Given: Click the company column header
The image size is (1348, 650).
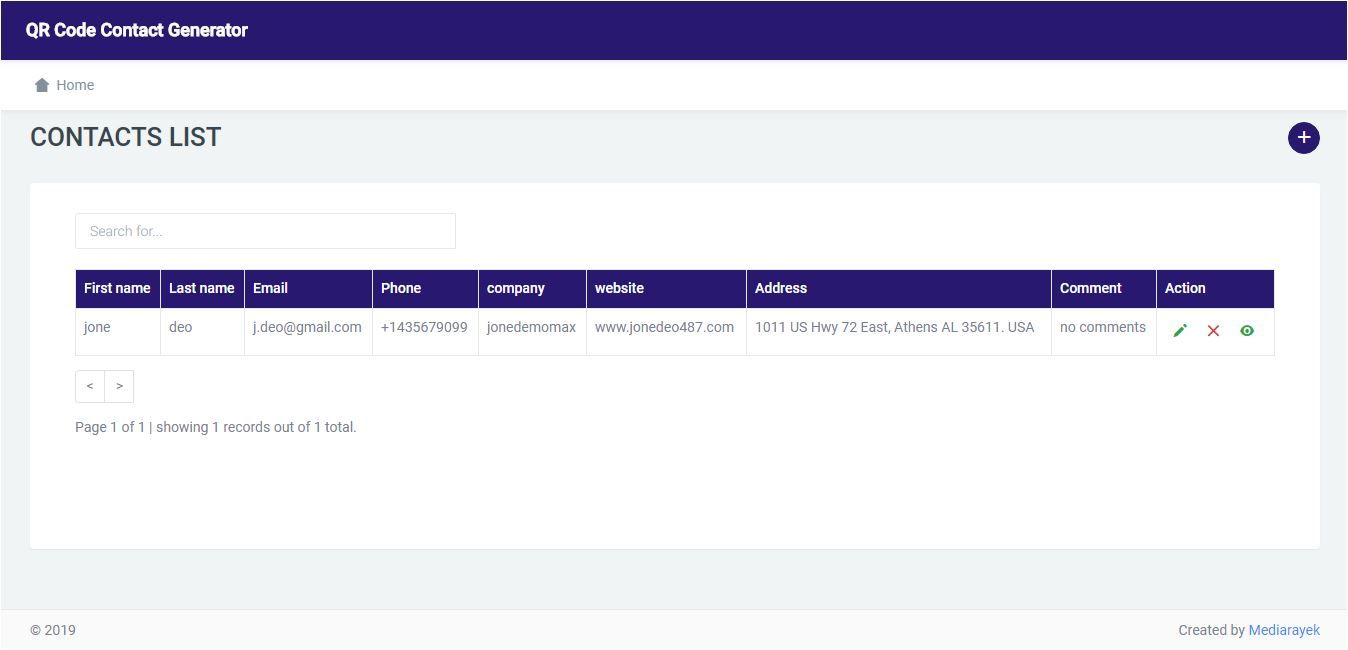Looking at the screenshot, I should pos(532,288).
